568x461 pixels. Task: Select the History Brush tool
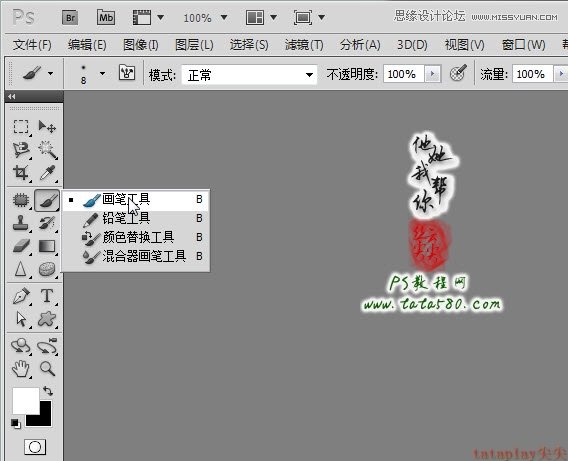[47, 223]
